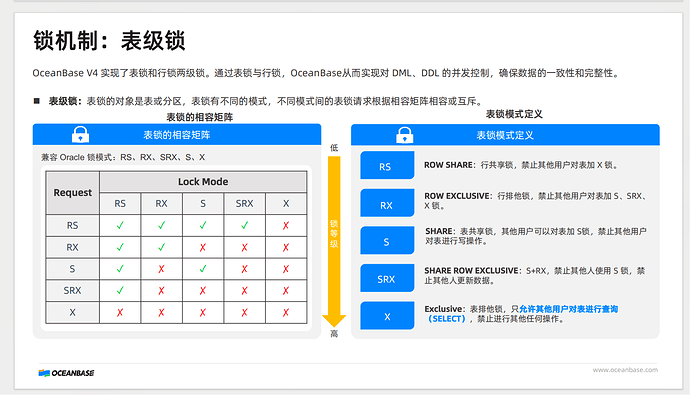Click the lock icon in lock mode definition header
This screenshot has width=690, height=395.
(404, 135)
